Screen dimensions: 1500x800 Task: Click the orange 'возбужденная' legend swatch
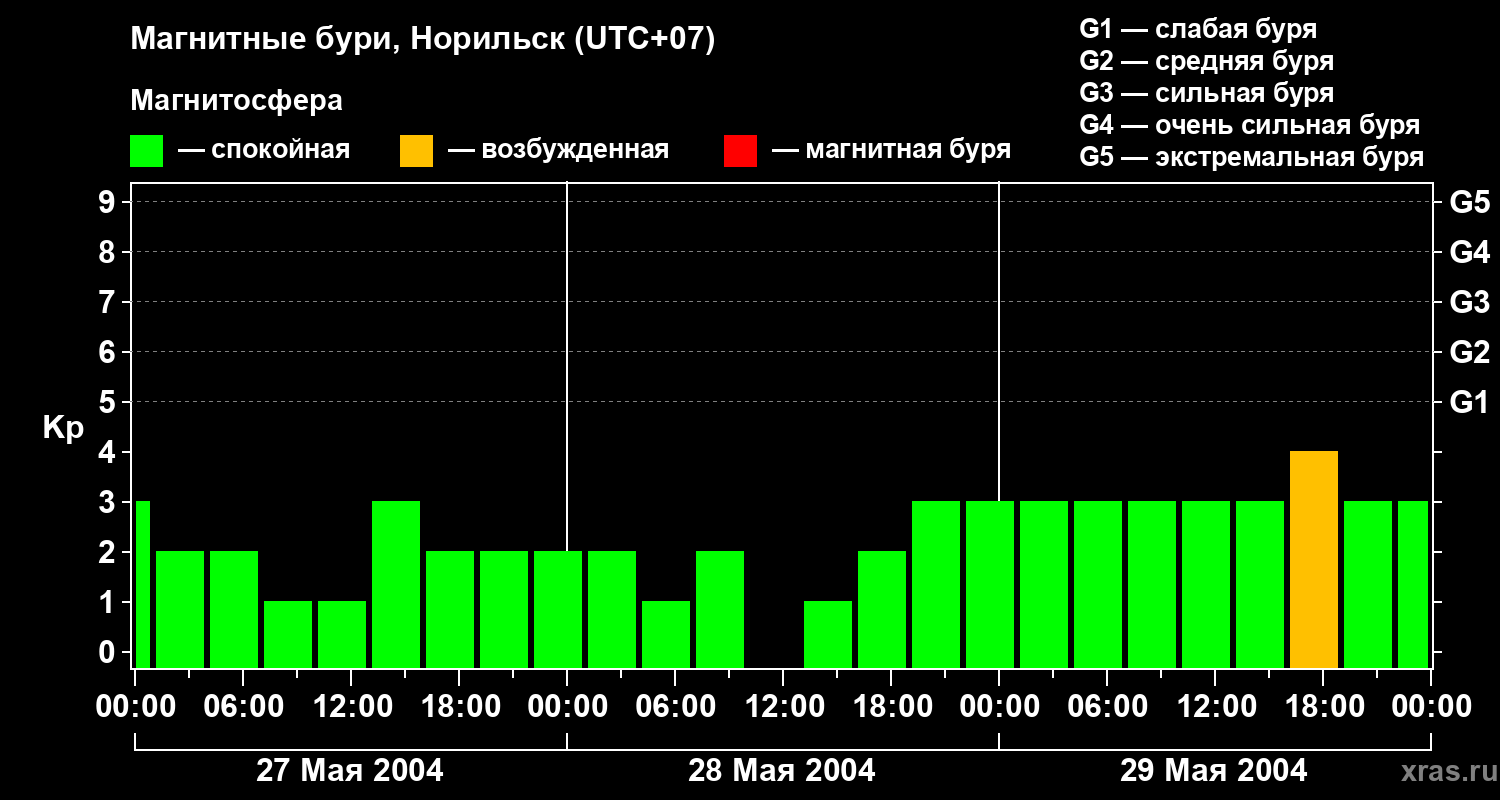pyautogui.click(x=416, y=151)
